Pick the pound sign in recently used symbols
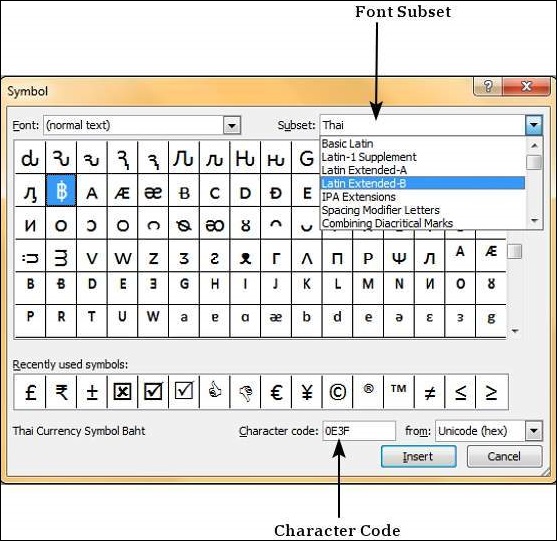Image resolution: width=557 pixels, height=541 pixels. pyautogui.click(x=30, y=392)
